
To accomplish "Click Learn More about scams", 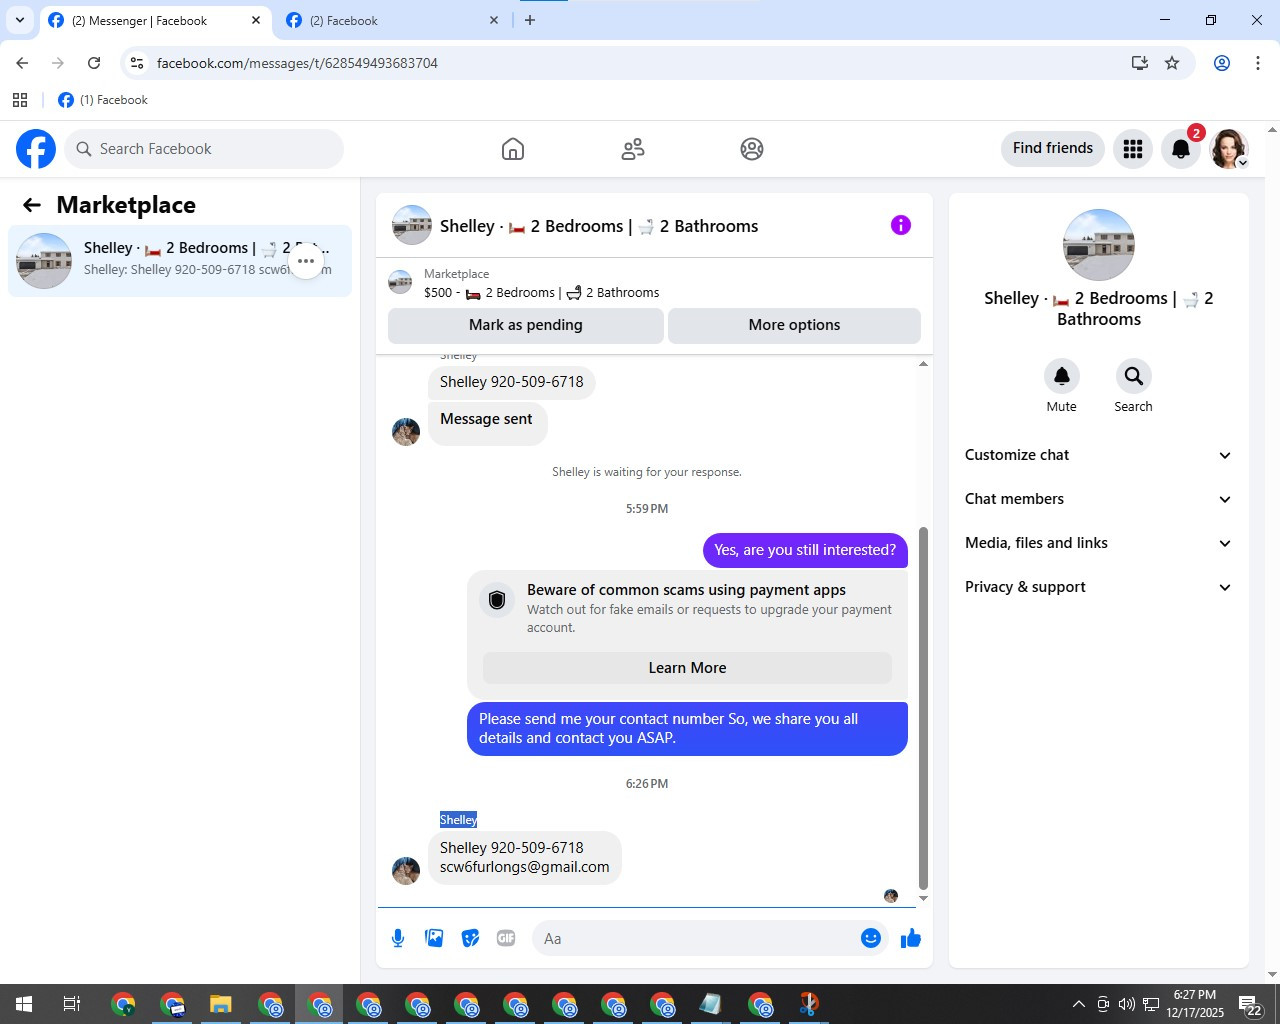I will coord(687,668).
